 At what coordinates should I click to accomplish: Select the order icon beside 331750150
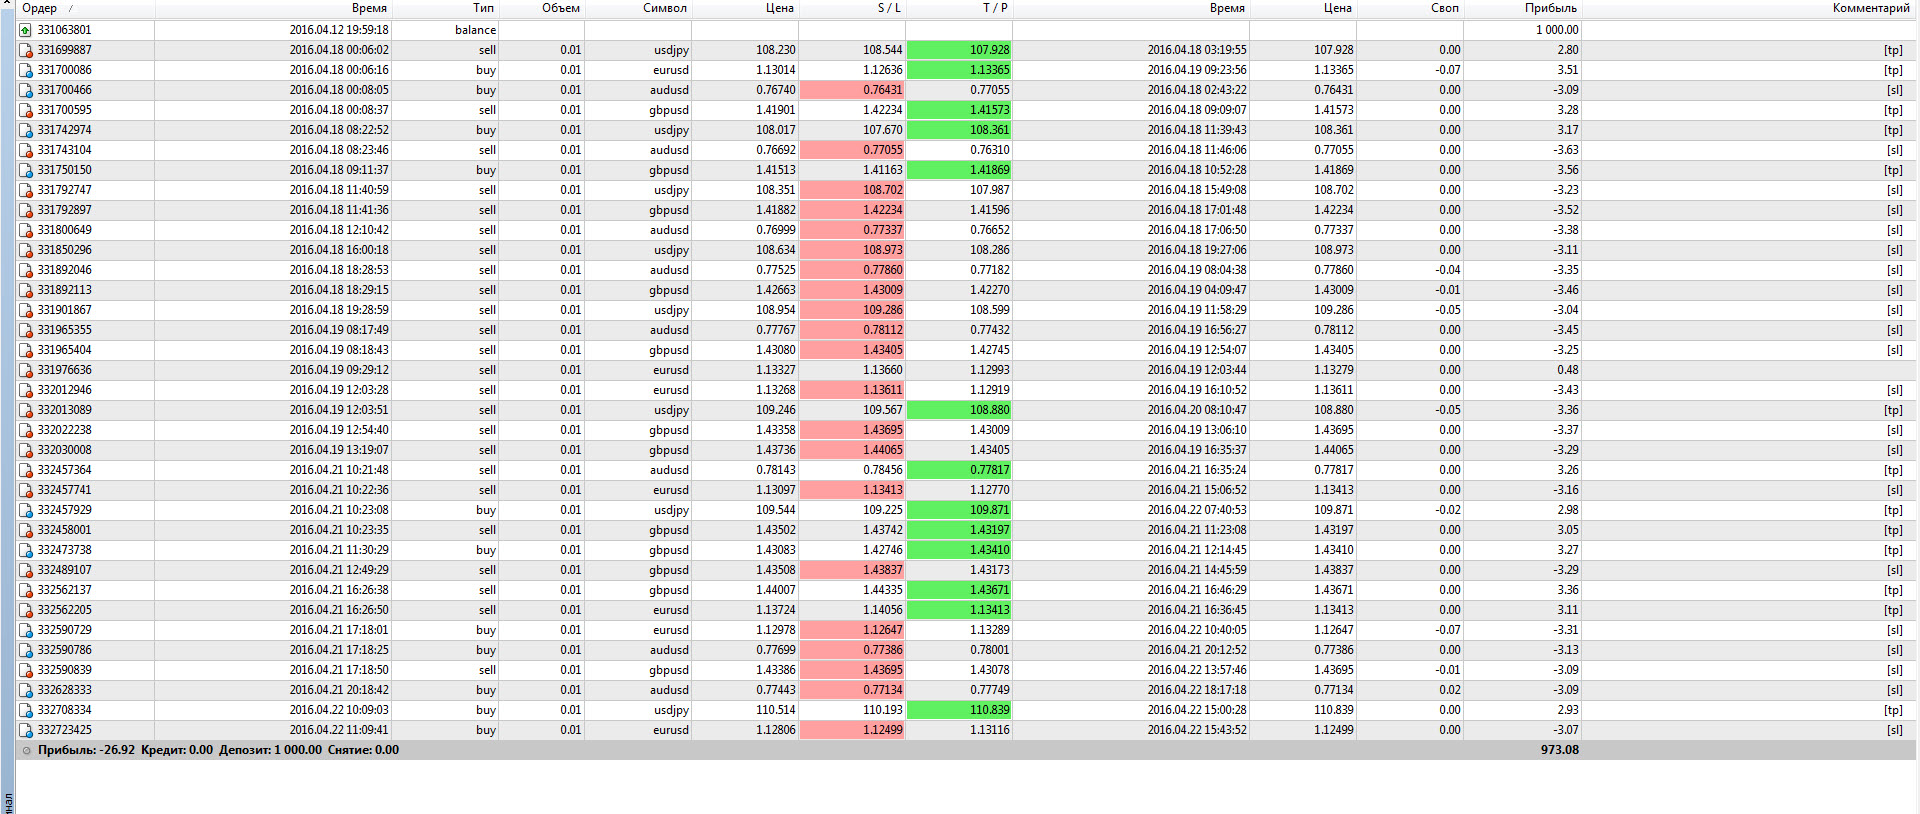pos(26,170)
